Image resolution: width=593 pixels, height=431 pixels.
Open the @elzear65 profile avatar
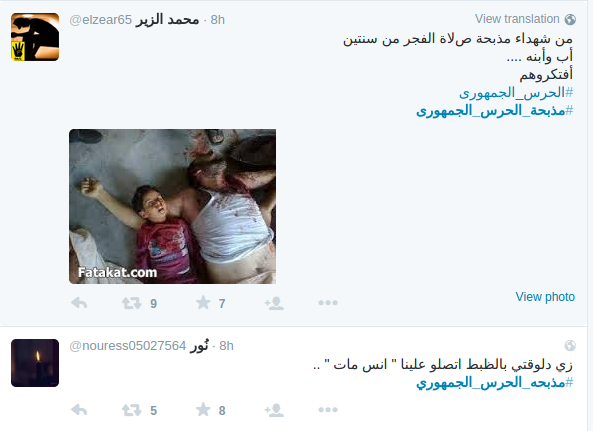tap(35, 37)
